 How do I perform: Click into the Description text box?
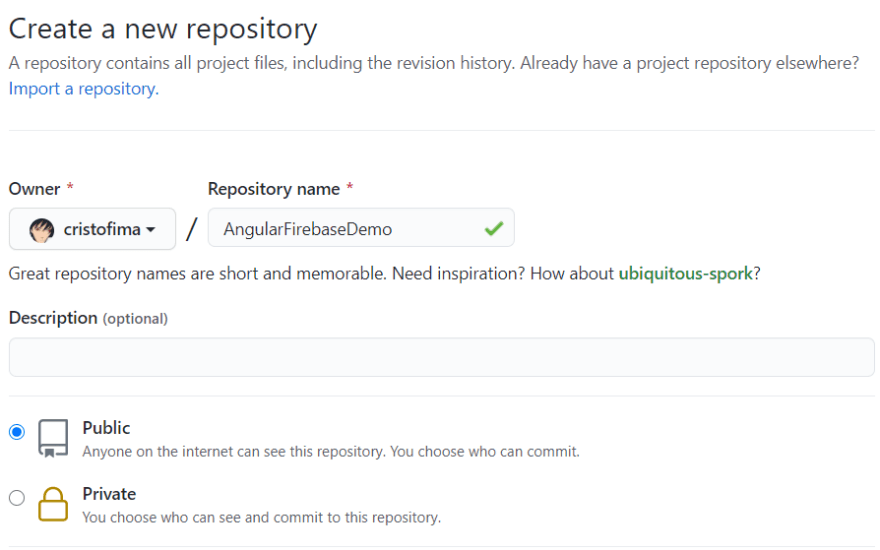click(x=441, y=357)
